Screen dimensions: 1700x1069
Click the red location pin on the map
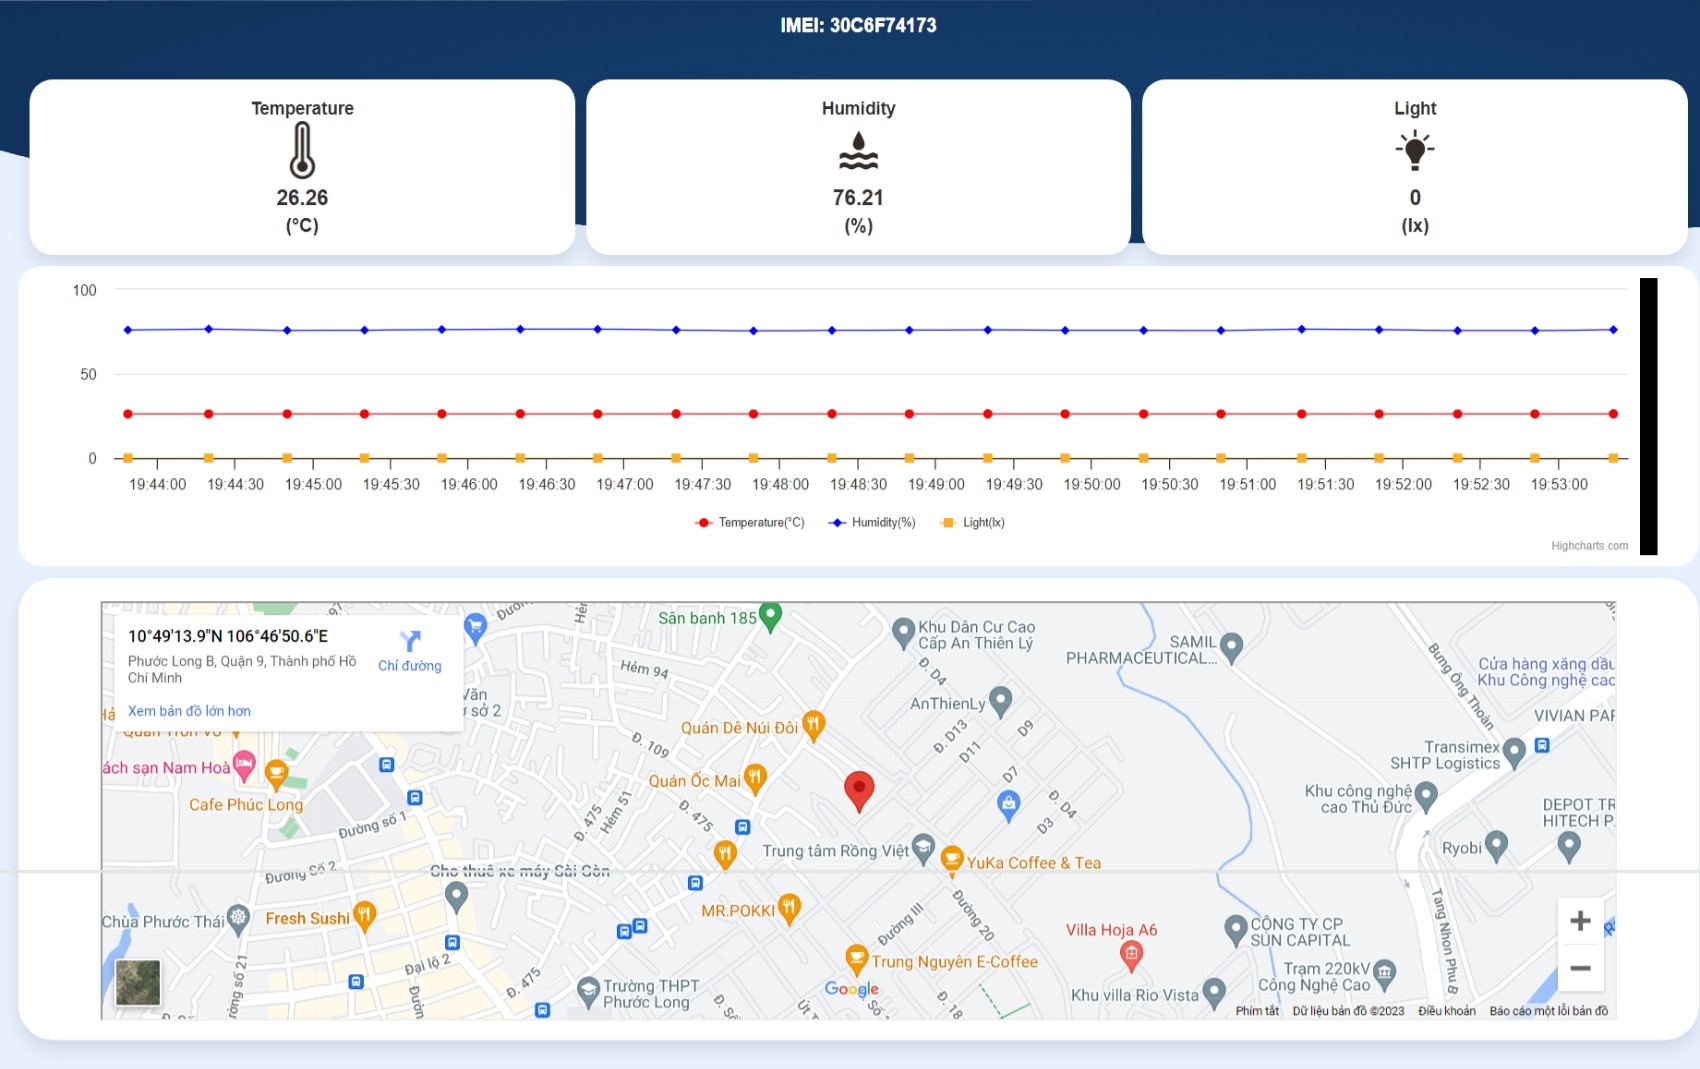point(860,790)
